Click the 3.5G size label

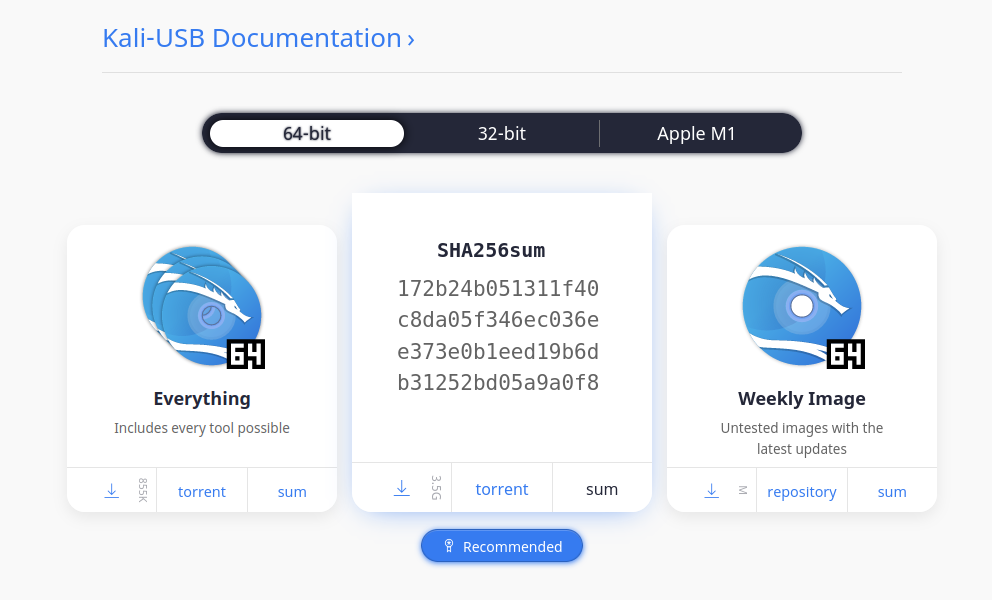point(436,488)
